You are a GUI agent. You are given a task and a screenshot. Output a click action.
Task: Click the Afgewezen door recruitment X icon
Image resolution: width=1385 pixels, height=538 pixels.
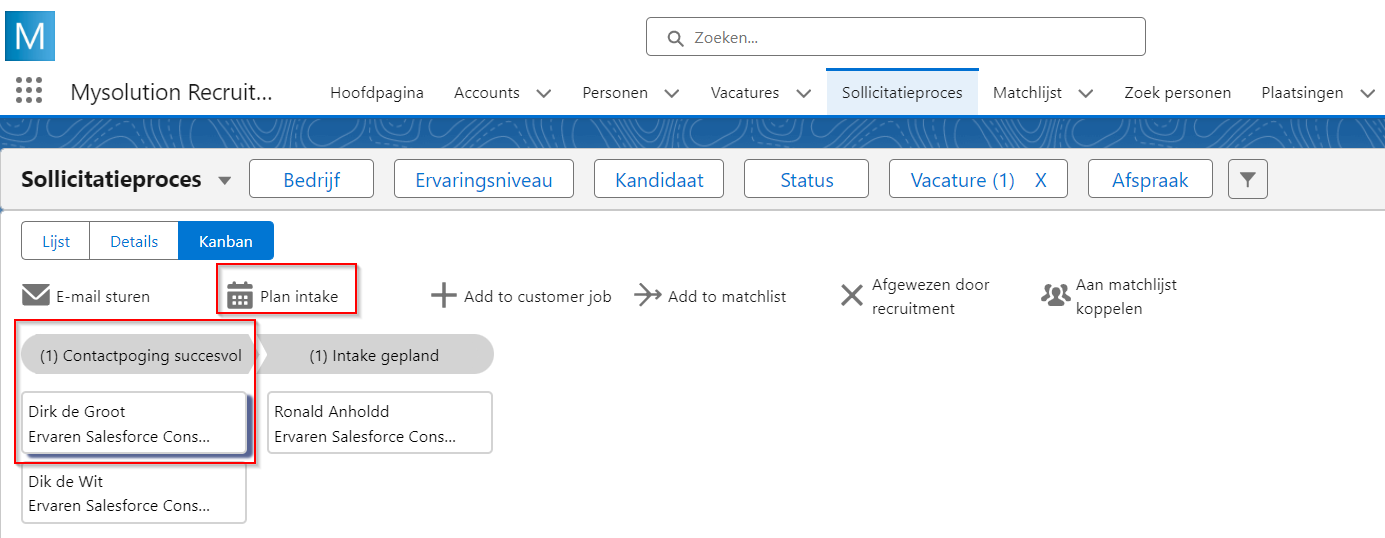851,296
